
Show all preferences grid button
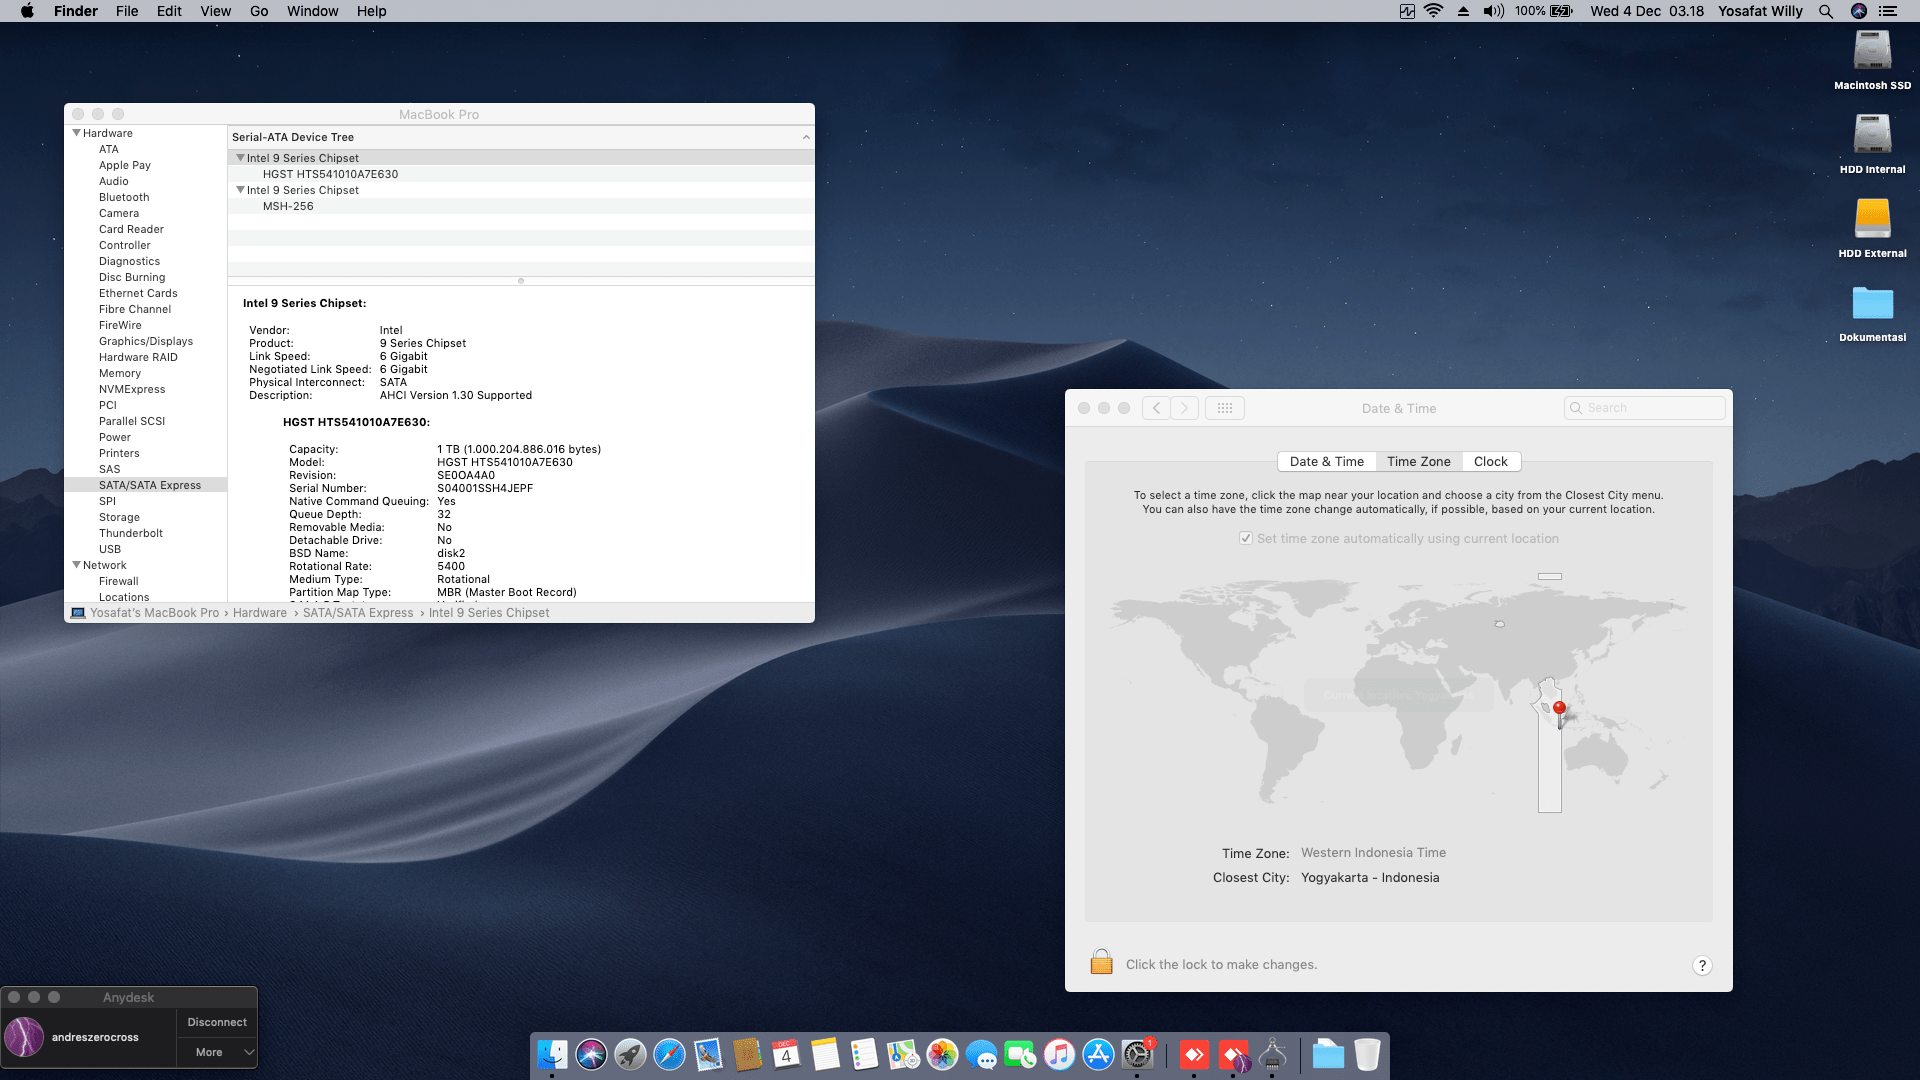(1225, 408)
